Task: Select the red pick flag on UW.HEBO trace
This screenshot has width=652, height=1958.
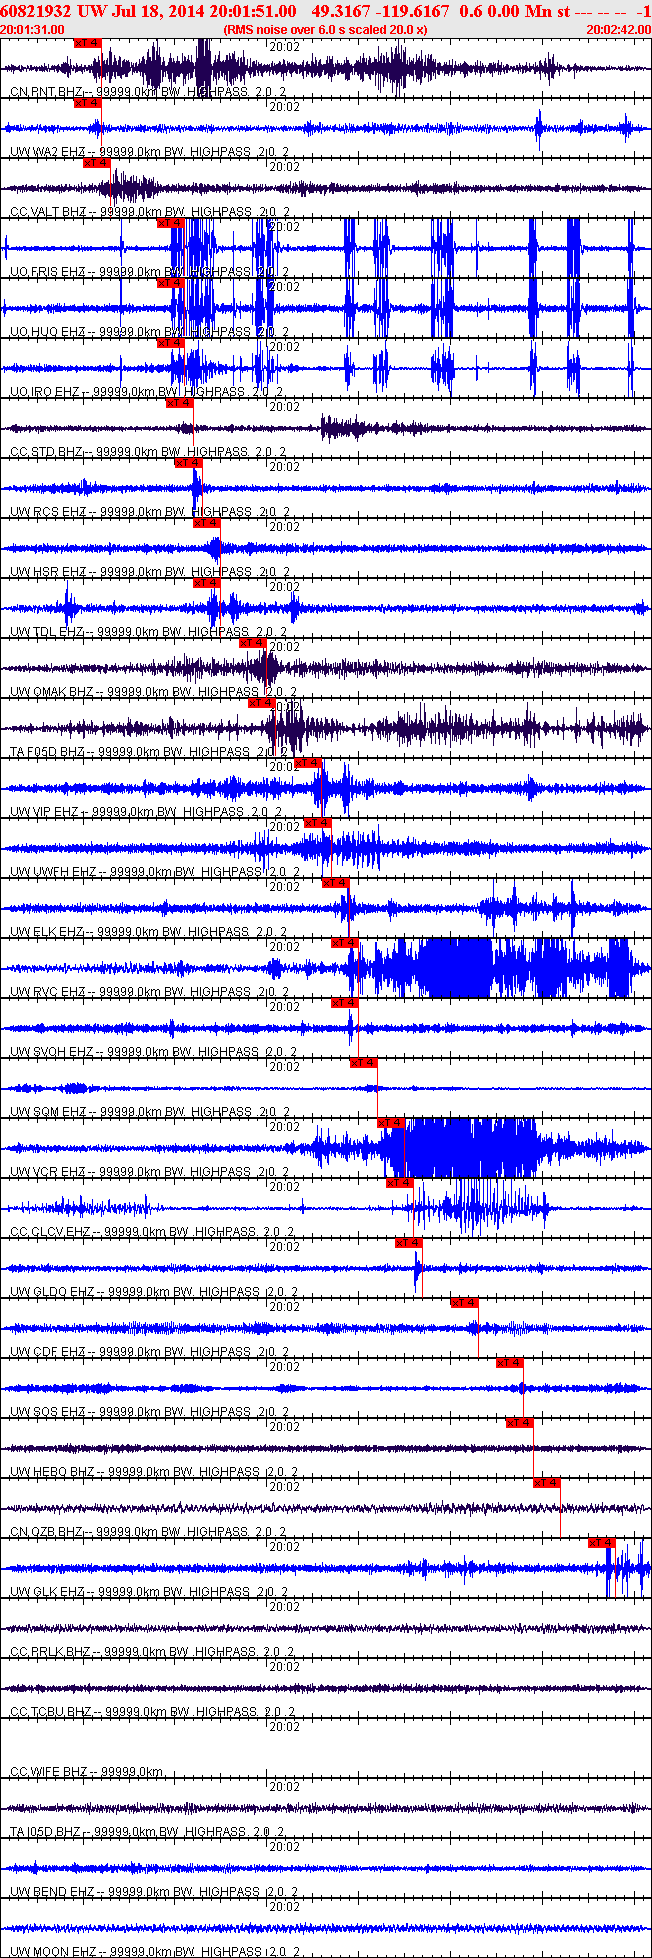Action: tap(520, 1422)
